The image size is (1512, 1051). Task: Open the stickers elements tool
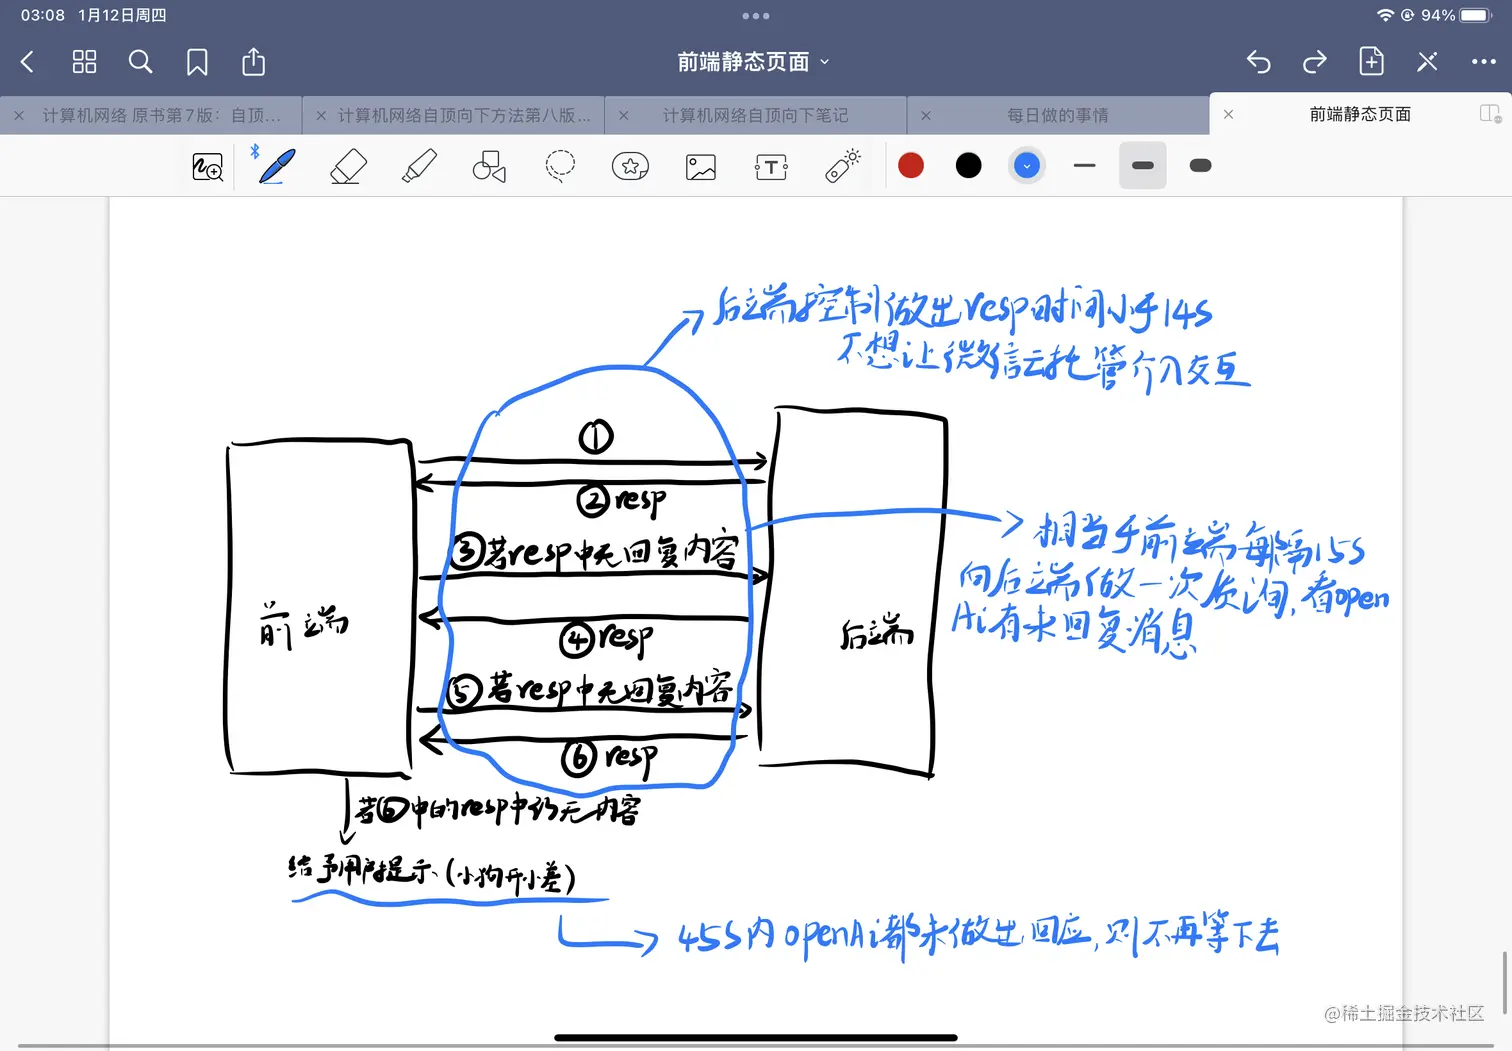(x=630, y=166)
